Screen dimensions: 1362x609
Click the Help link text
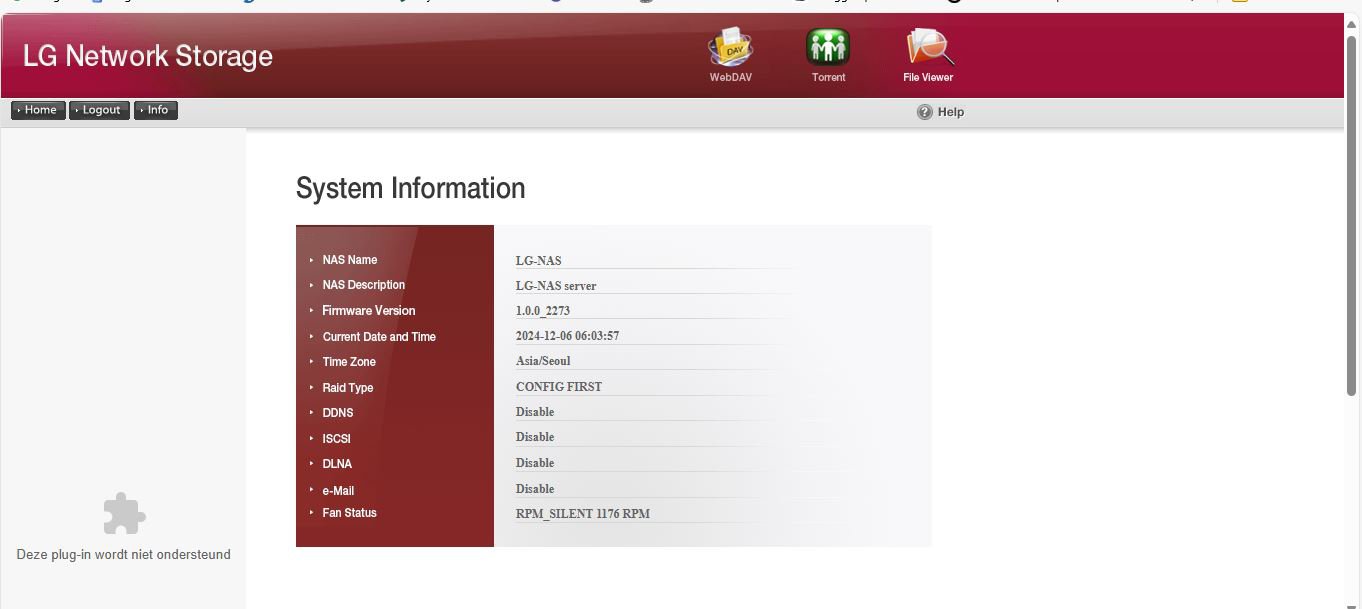(x=951, y=112)
